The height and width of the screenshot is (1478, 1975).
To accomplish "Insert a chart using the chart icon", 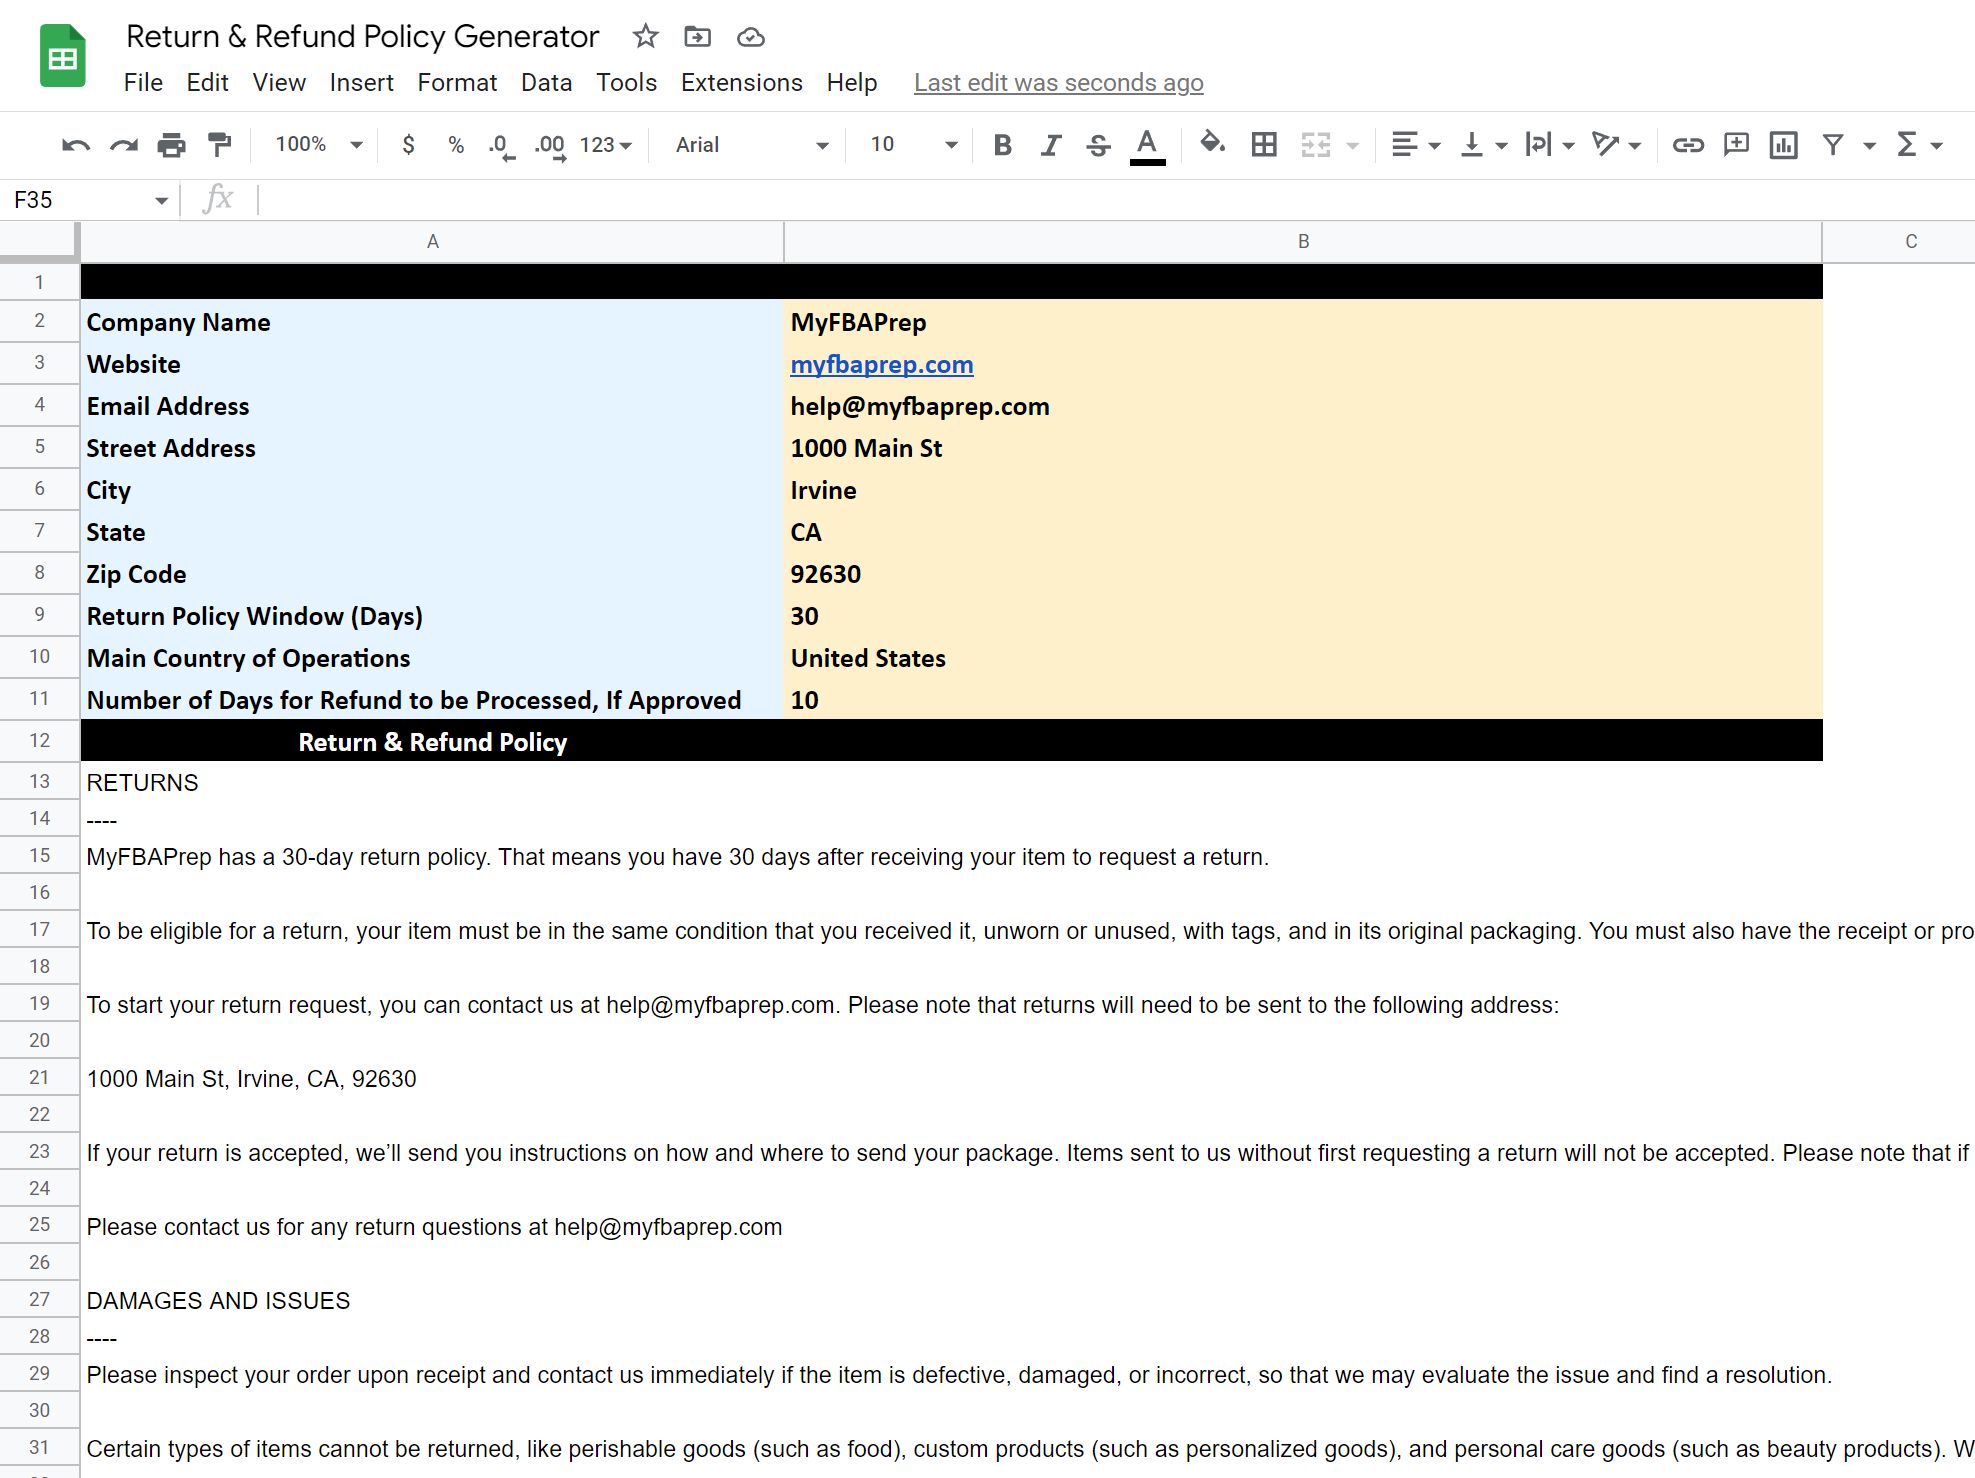I will (x=1783, y=145).
